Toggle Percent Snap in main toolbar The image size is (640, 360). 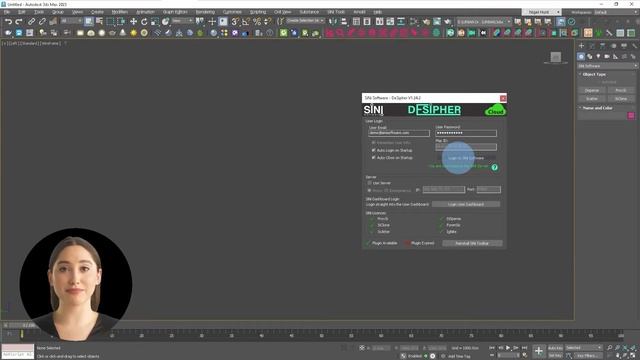(257, 21)
